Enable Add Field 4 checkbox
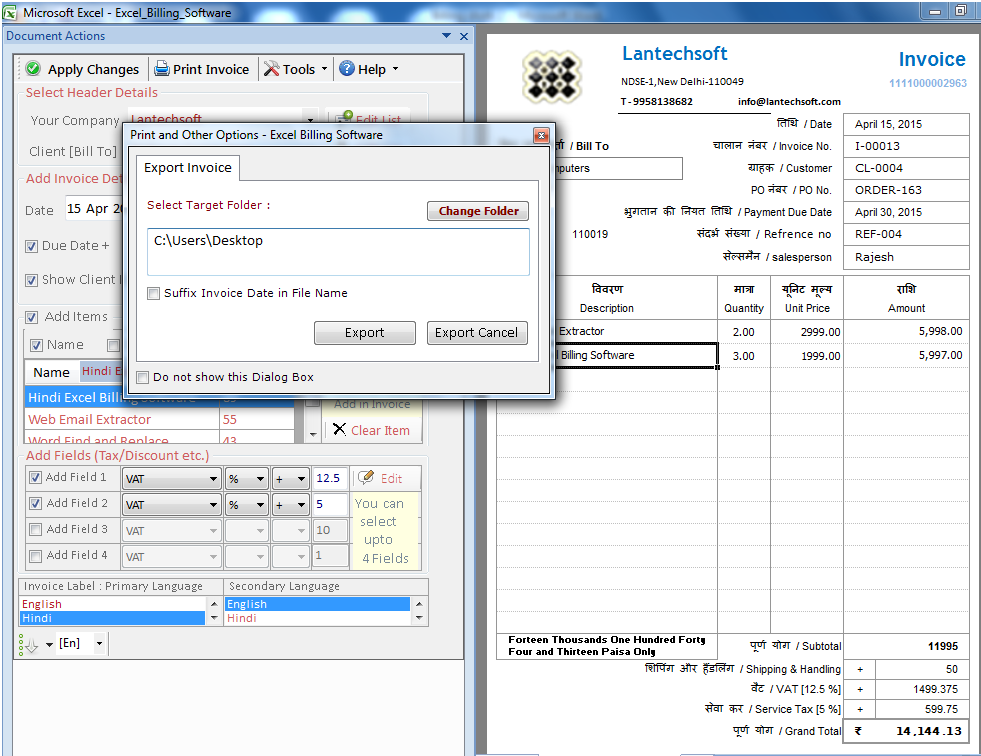The image size is (981, 756). 36,556
